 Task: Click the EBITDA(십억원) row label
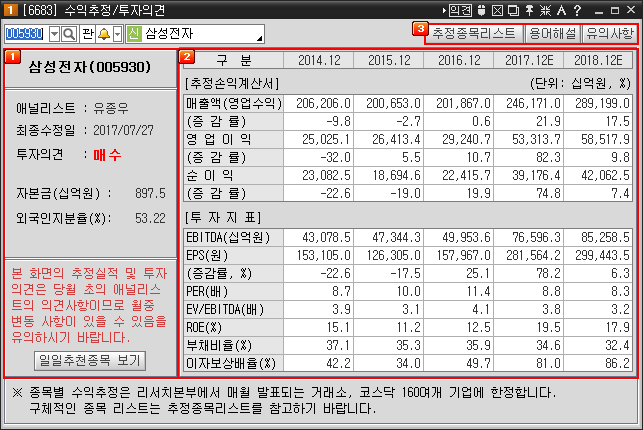(x=233, y=237)
